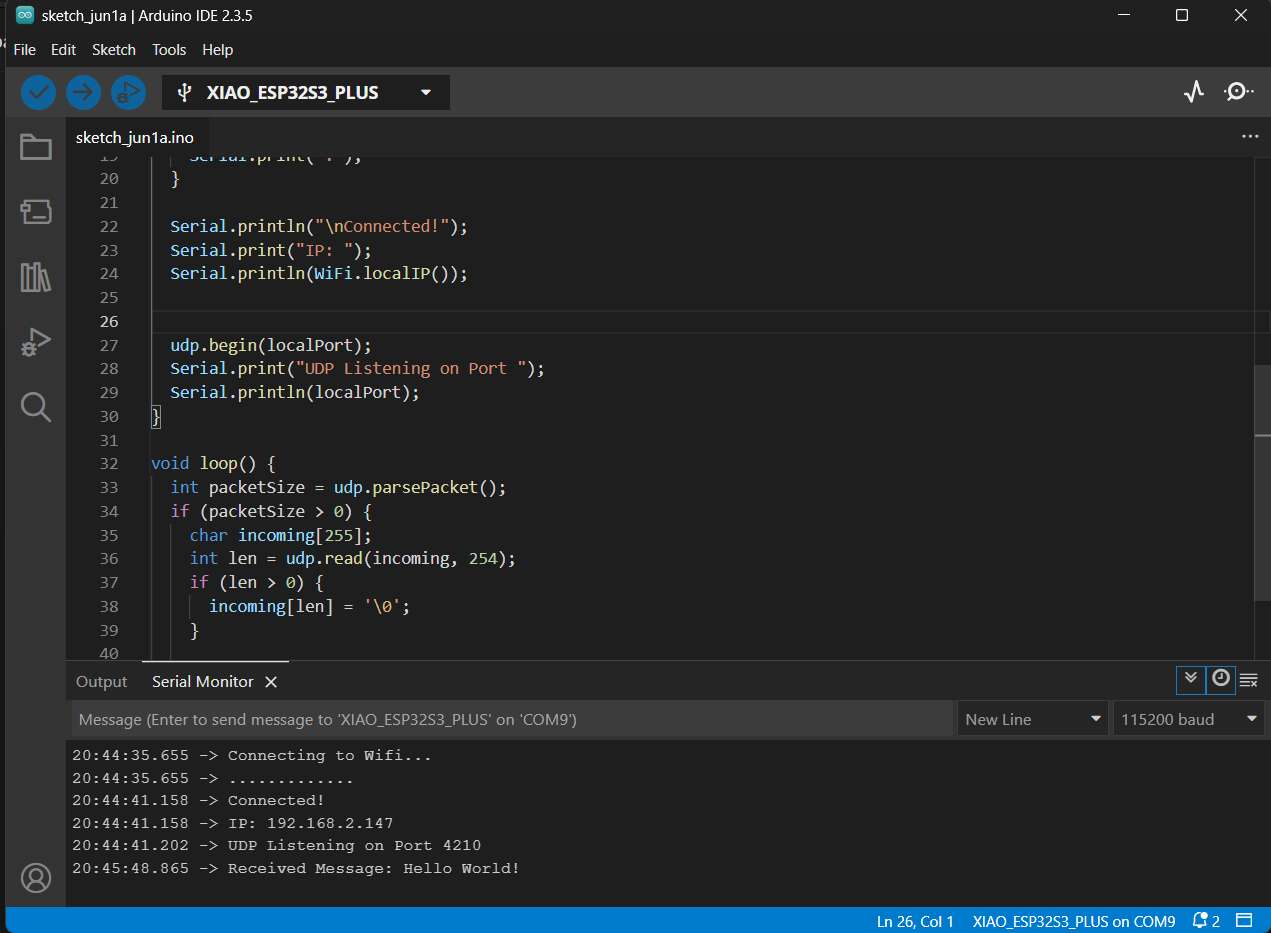The image size is (1271, 933).
Task: Open the Tools menu
Action: click(169, 50)
